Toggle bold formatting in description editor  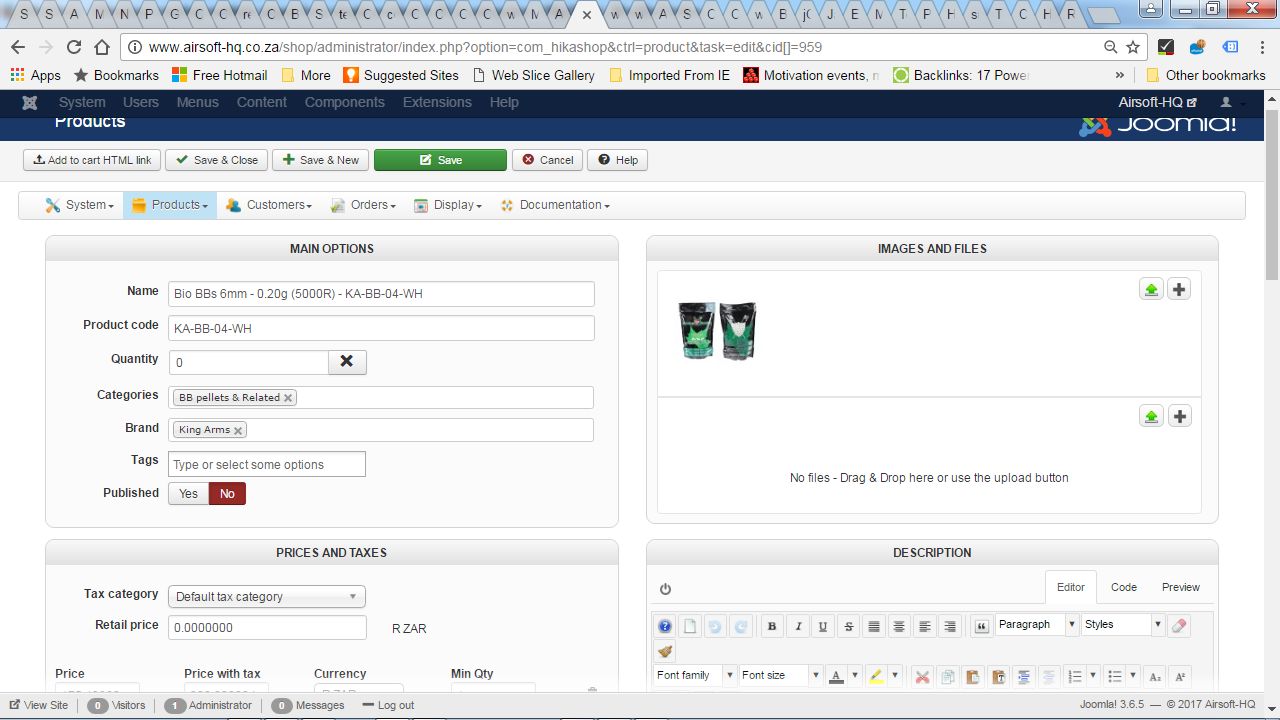pos(772,626)
